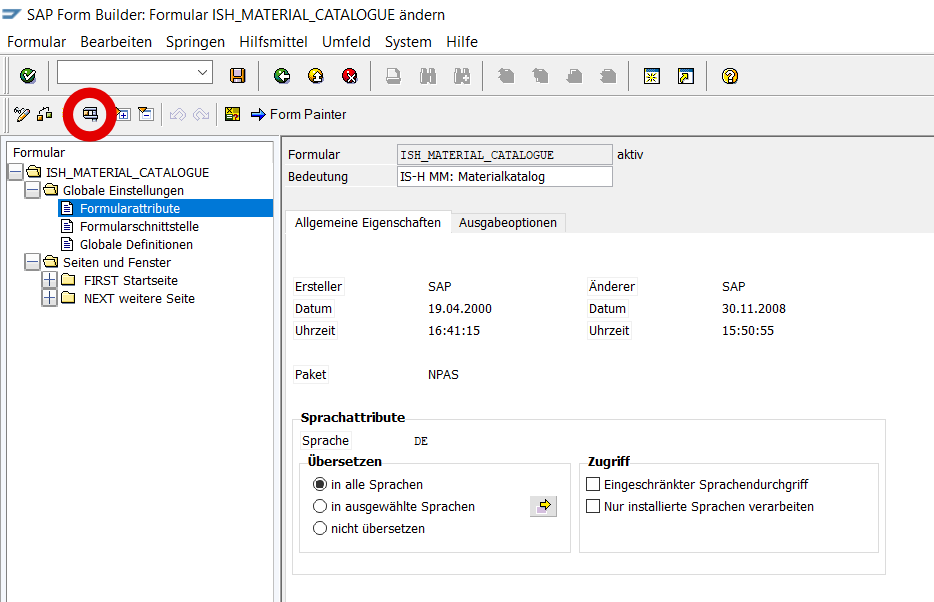Select the Formularschnittstelle tree node
The height and width of the screenshot is (602, 934).
tap(139, 226)
